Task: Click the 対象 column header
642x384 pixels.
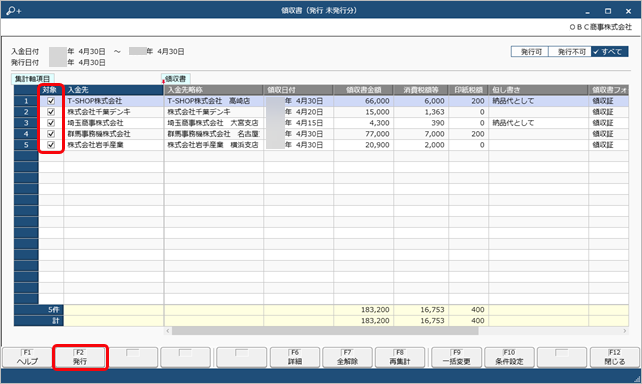Action: [51, 90]
